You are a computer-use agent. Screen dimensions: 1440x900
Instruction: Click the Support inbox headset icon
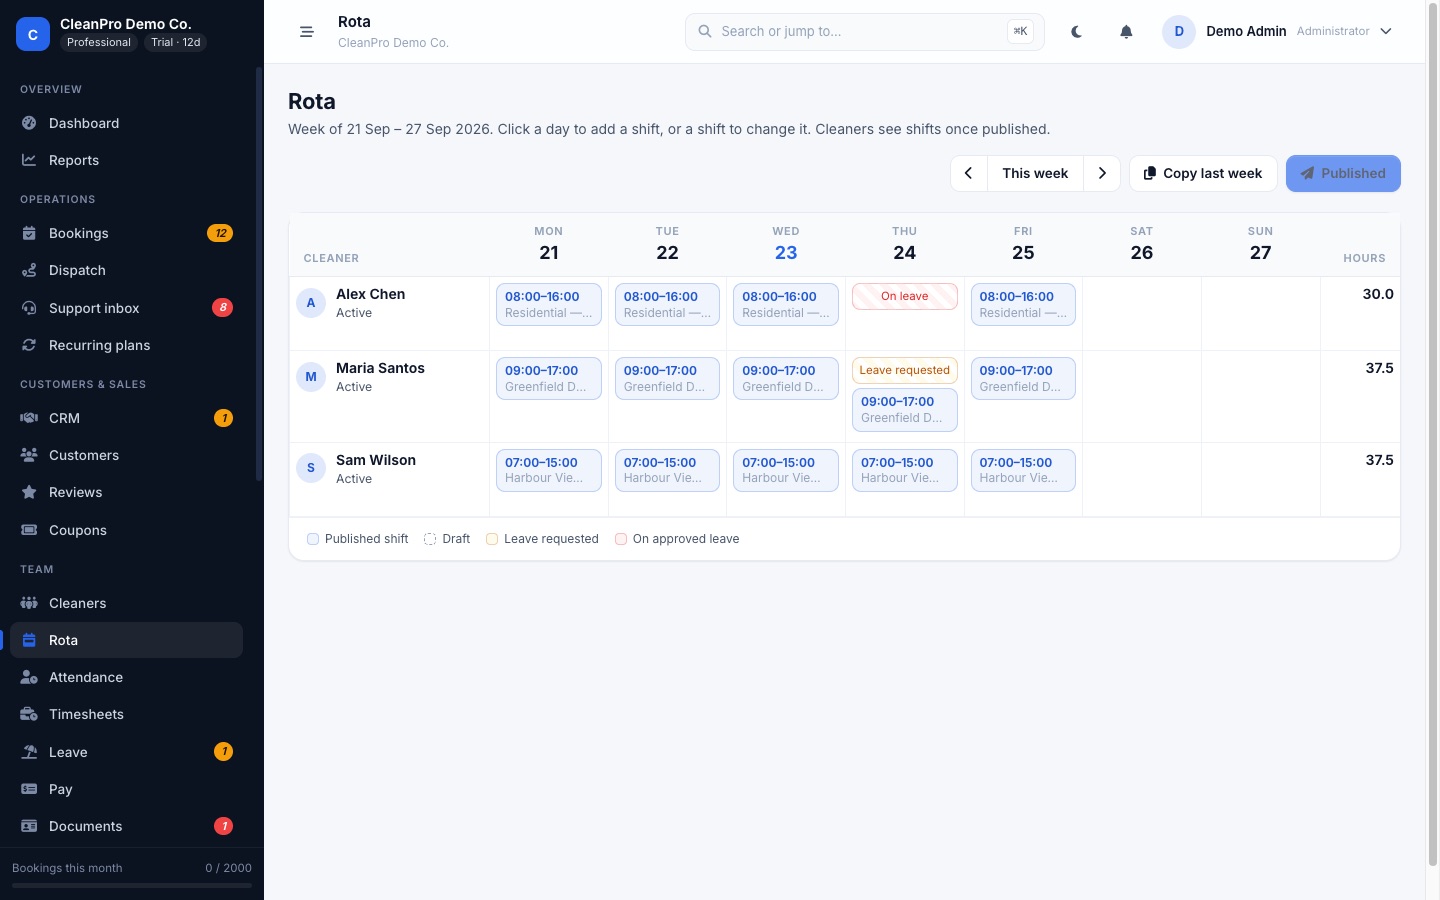(29, 308)
